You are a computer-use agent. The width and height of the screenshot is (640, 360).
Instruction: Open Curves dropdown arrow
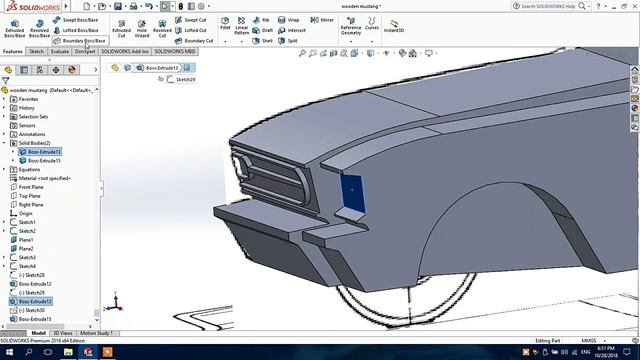coord(372,42)
